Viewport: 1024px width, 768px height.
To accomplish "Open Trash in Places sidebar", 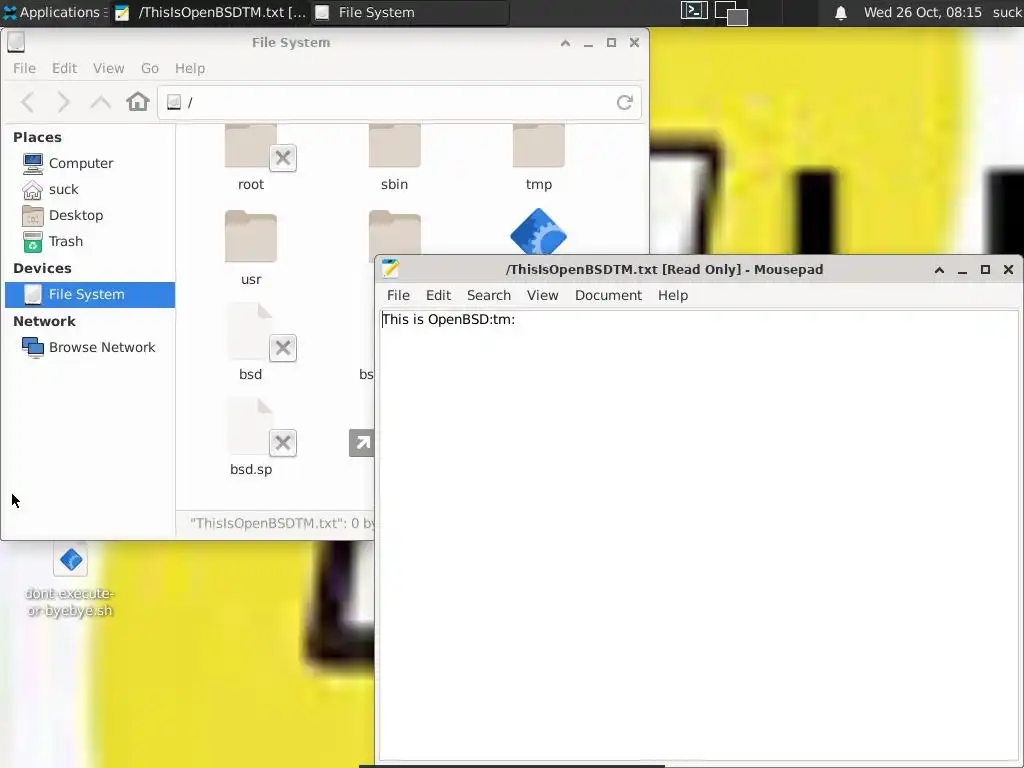I will coord(52,242).
